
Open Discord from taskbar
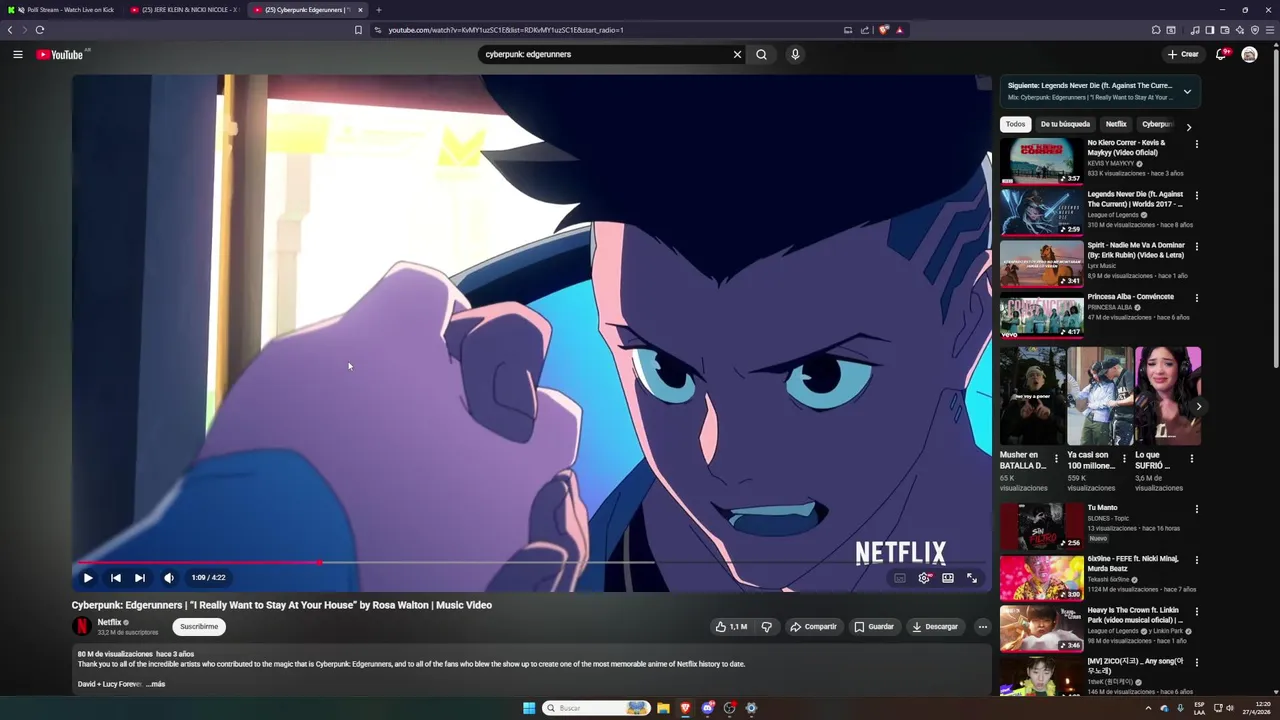708,708
